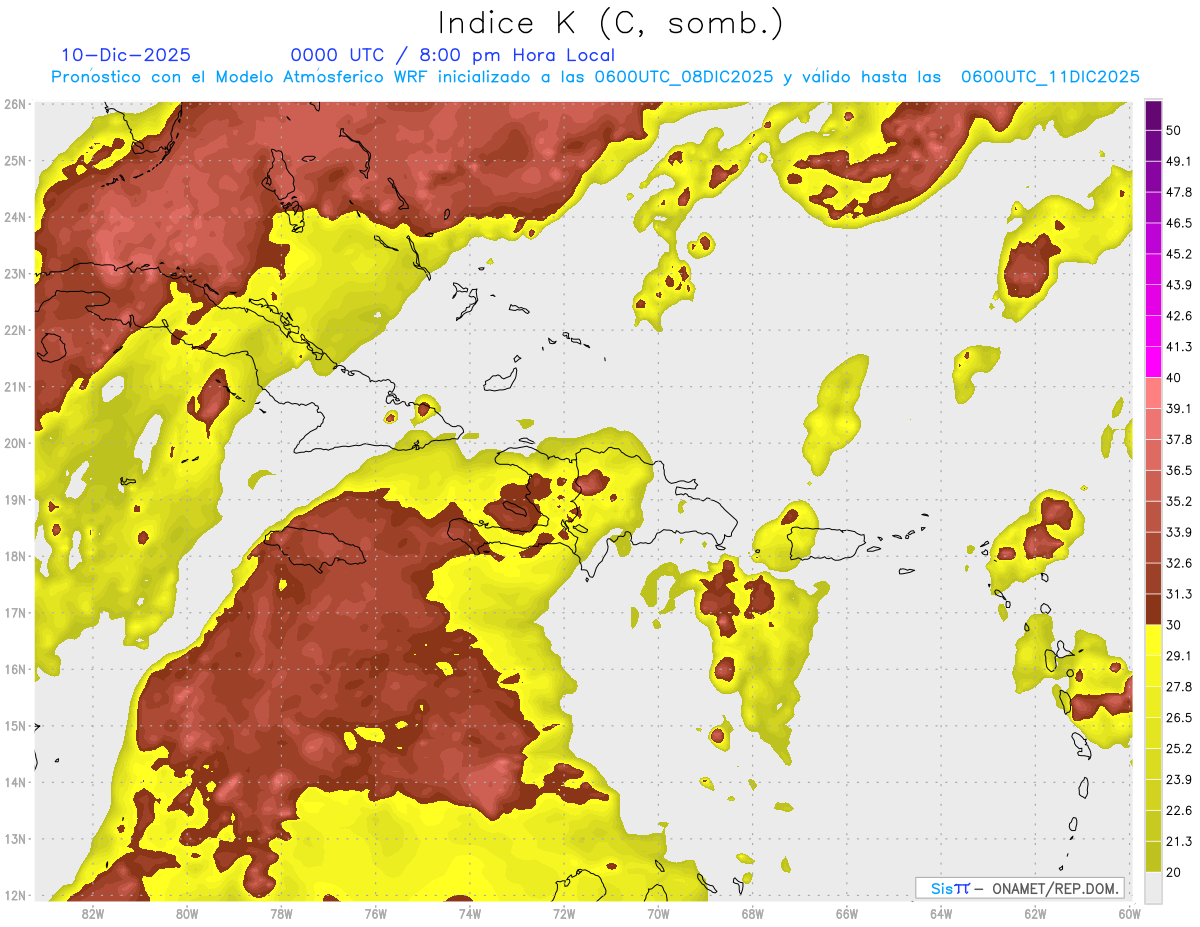The image size is (1200, 927).
Task: Click the "46.5" color scale value
Action: (x=1179, y=223)
